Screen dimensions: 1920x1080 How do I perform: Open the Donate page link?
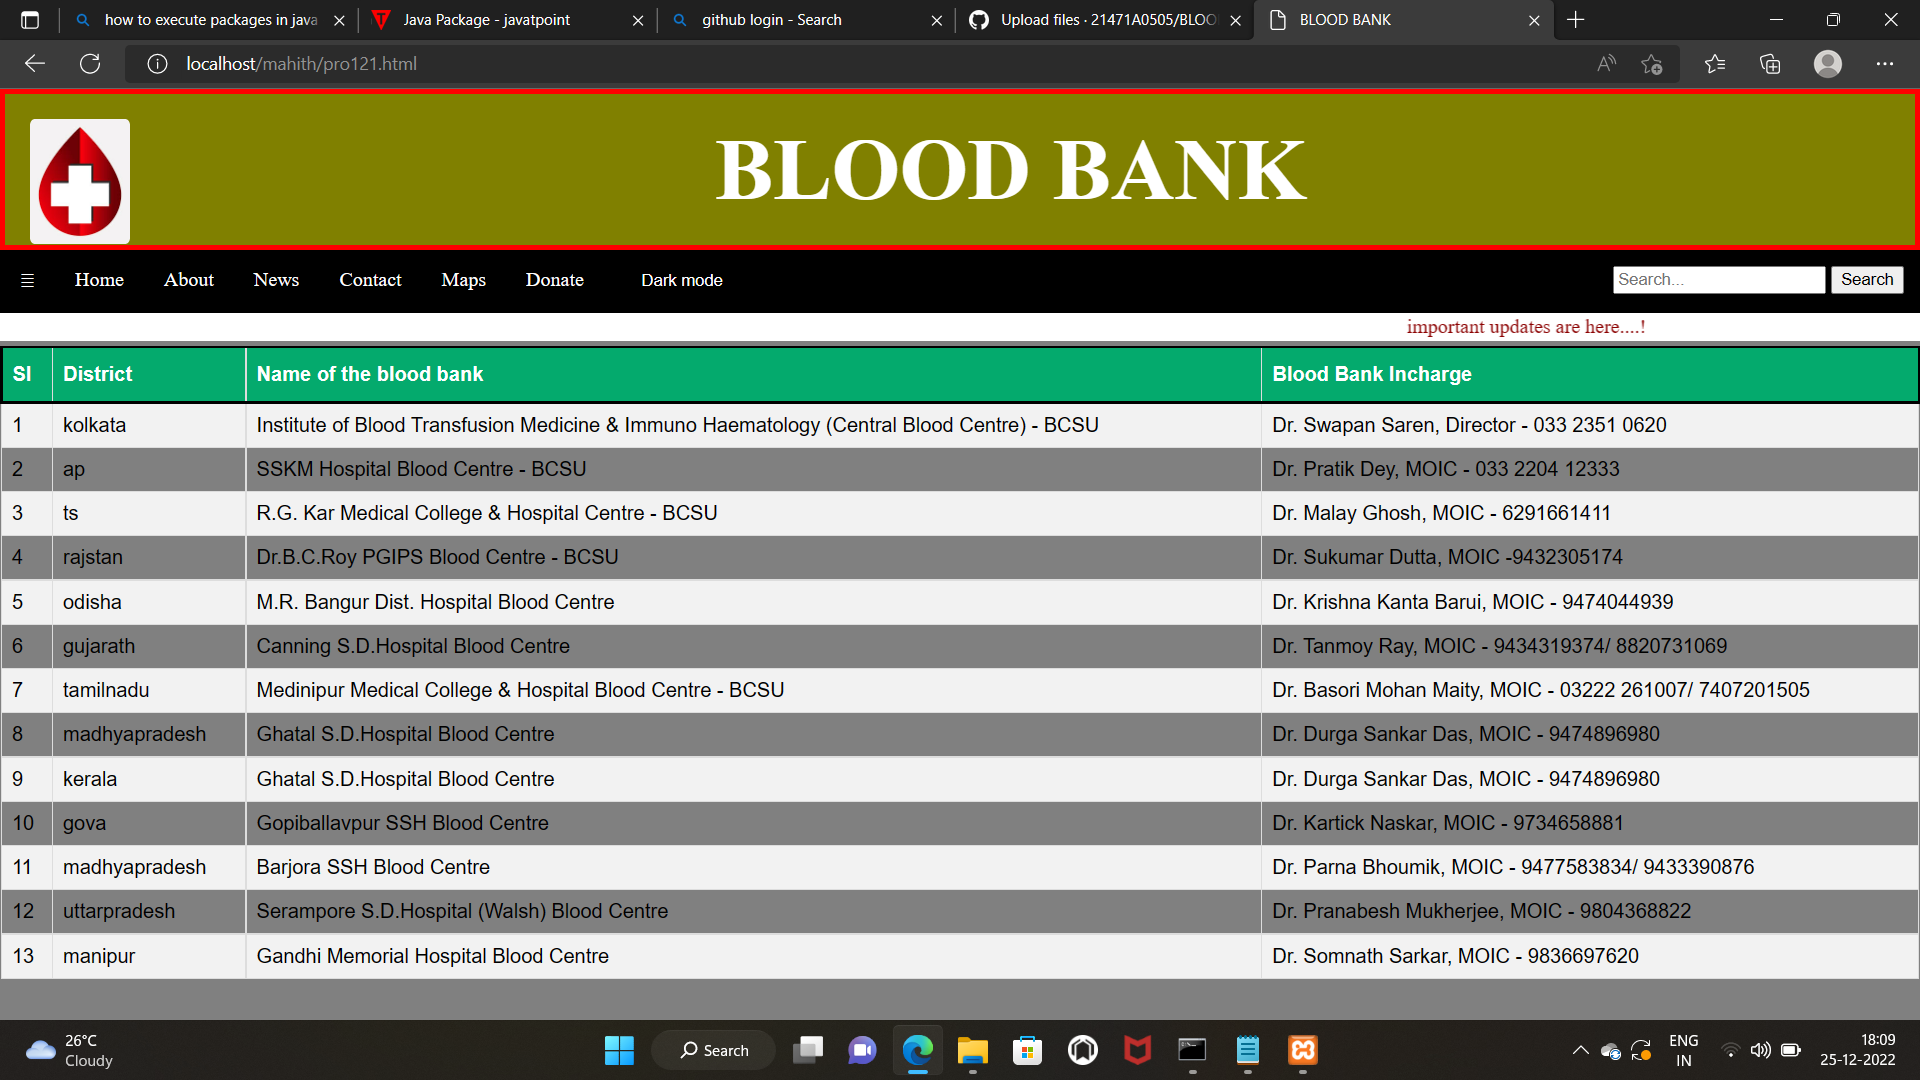tap(554, 280)
